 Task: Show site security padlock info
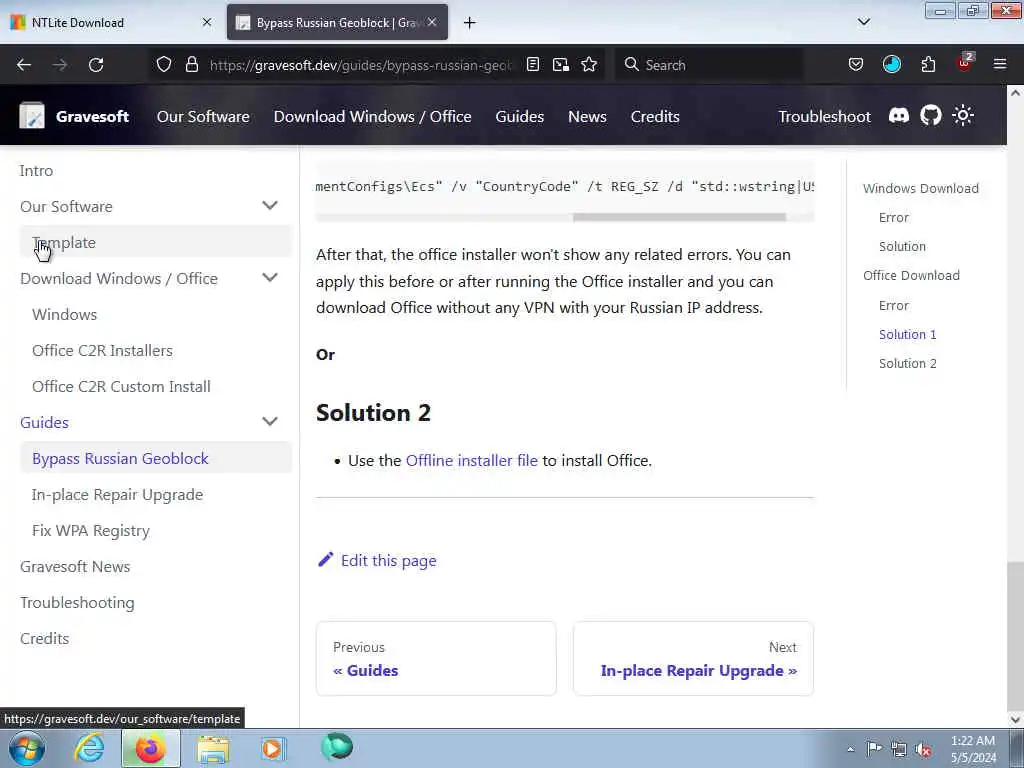click(x=191, y=64)
